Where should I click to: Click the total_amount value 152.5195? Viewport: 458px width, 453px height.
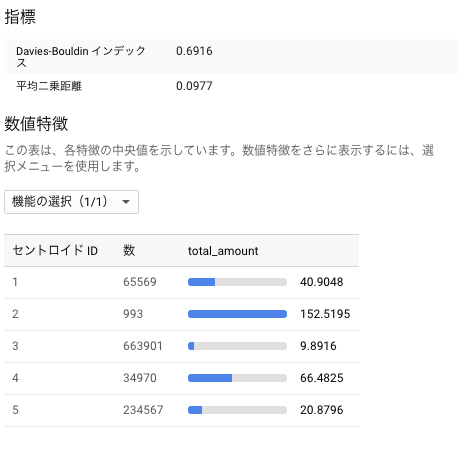pos(325,314)
